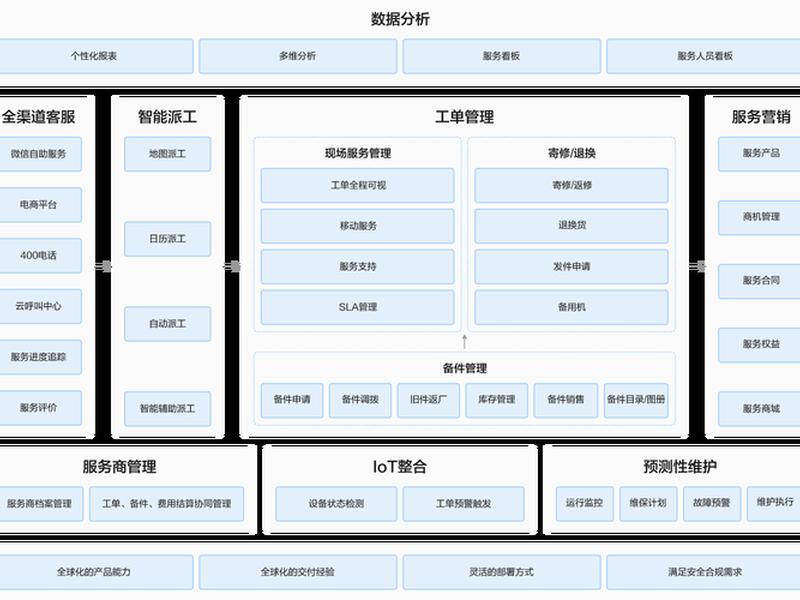Select the 维护执行 box
The height and width of the screenshot is (600, 800).
point(774,504)
